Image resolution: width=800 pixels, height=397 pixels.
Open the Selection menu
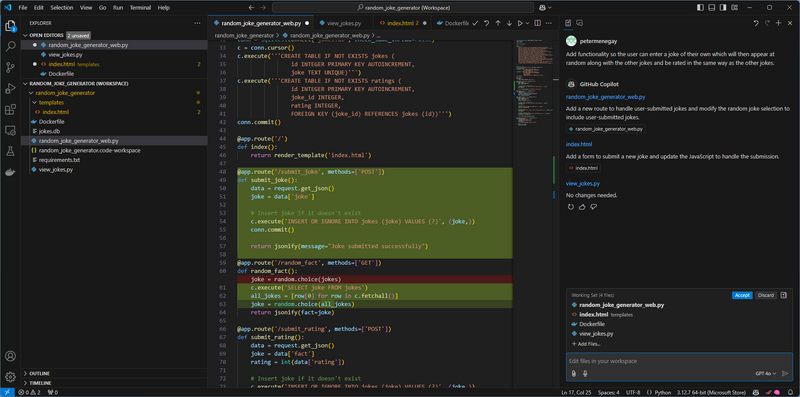click(62, 8)
